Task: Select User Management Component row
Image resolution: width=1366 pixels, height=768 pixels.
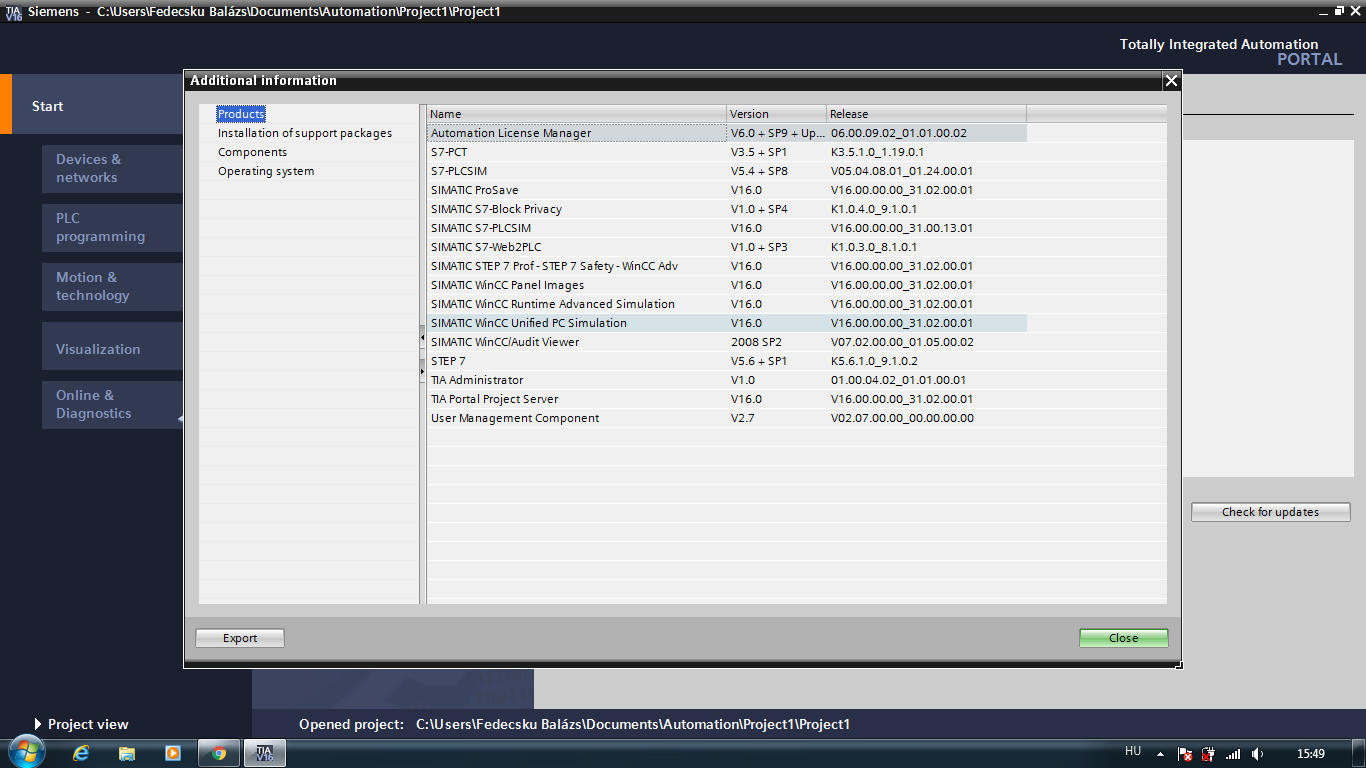Action: pyautogui.click(x=727, y=418)
